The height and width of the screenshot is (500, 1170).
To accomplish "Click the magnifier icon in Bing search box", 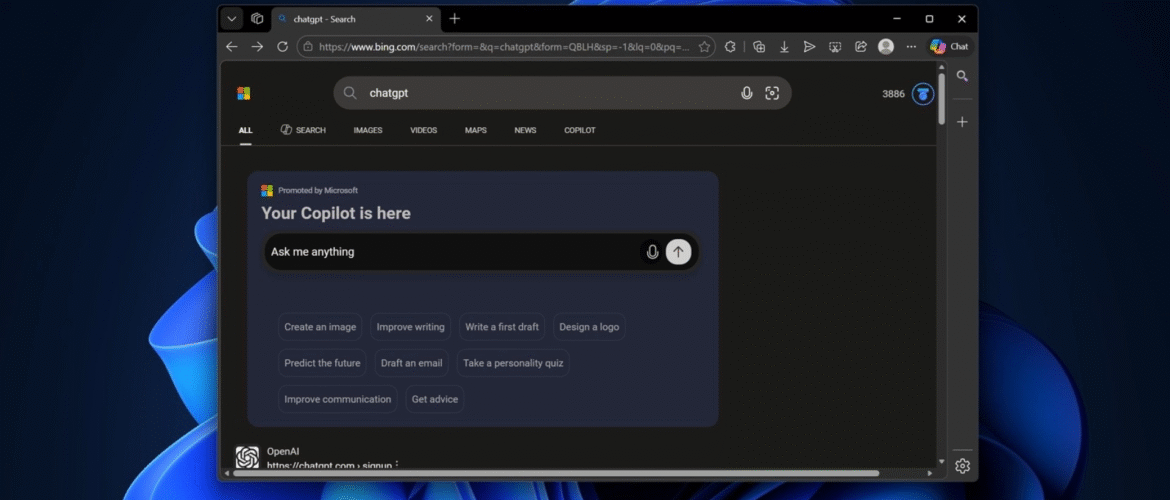I will point(350,93).
